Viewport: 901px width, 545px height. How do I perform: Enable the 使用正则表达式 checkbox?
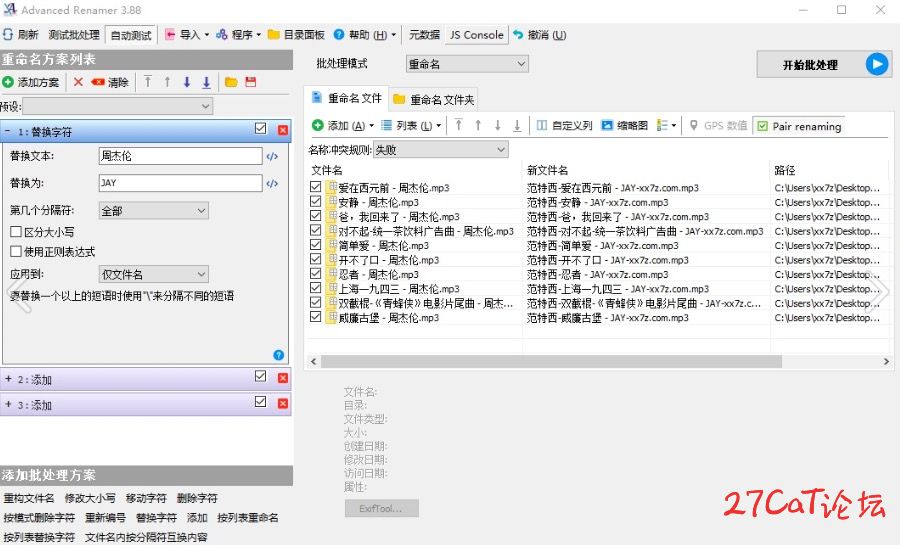click(16, 251)
